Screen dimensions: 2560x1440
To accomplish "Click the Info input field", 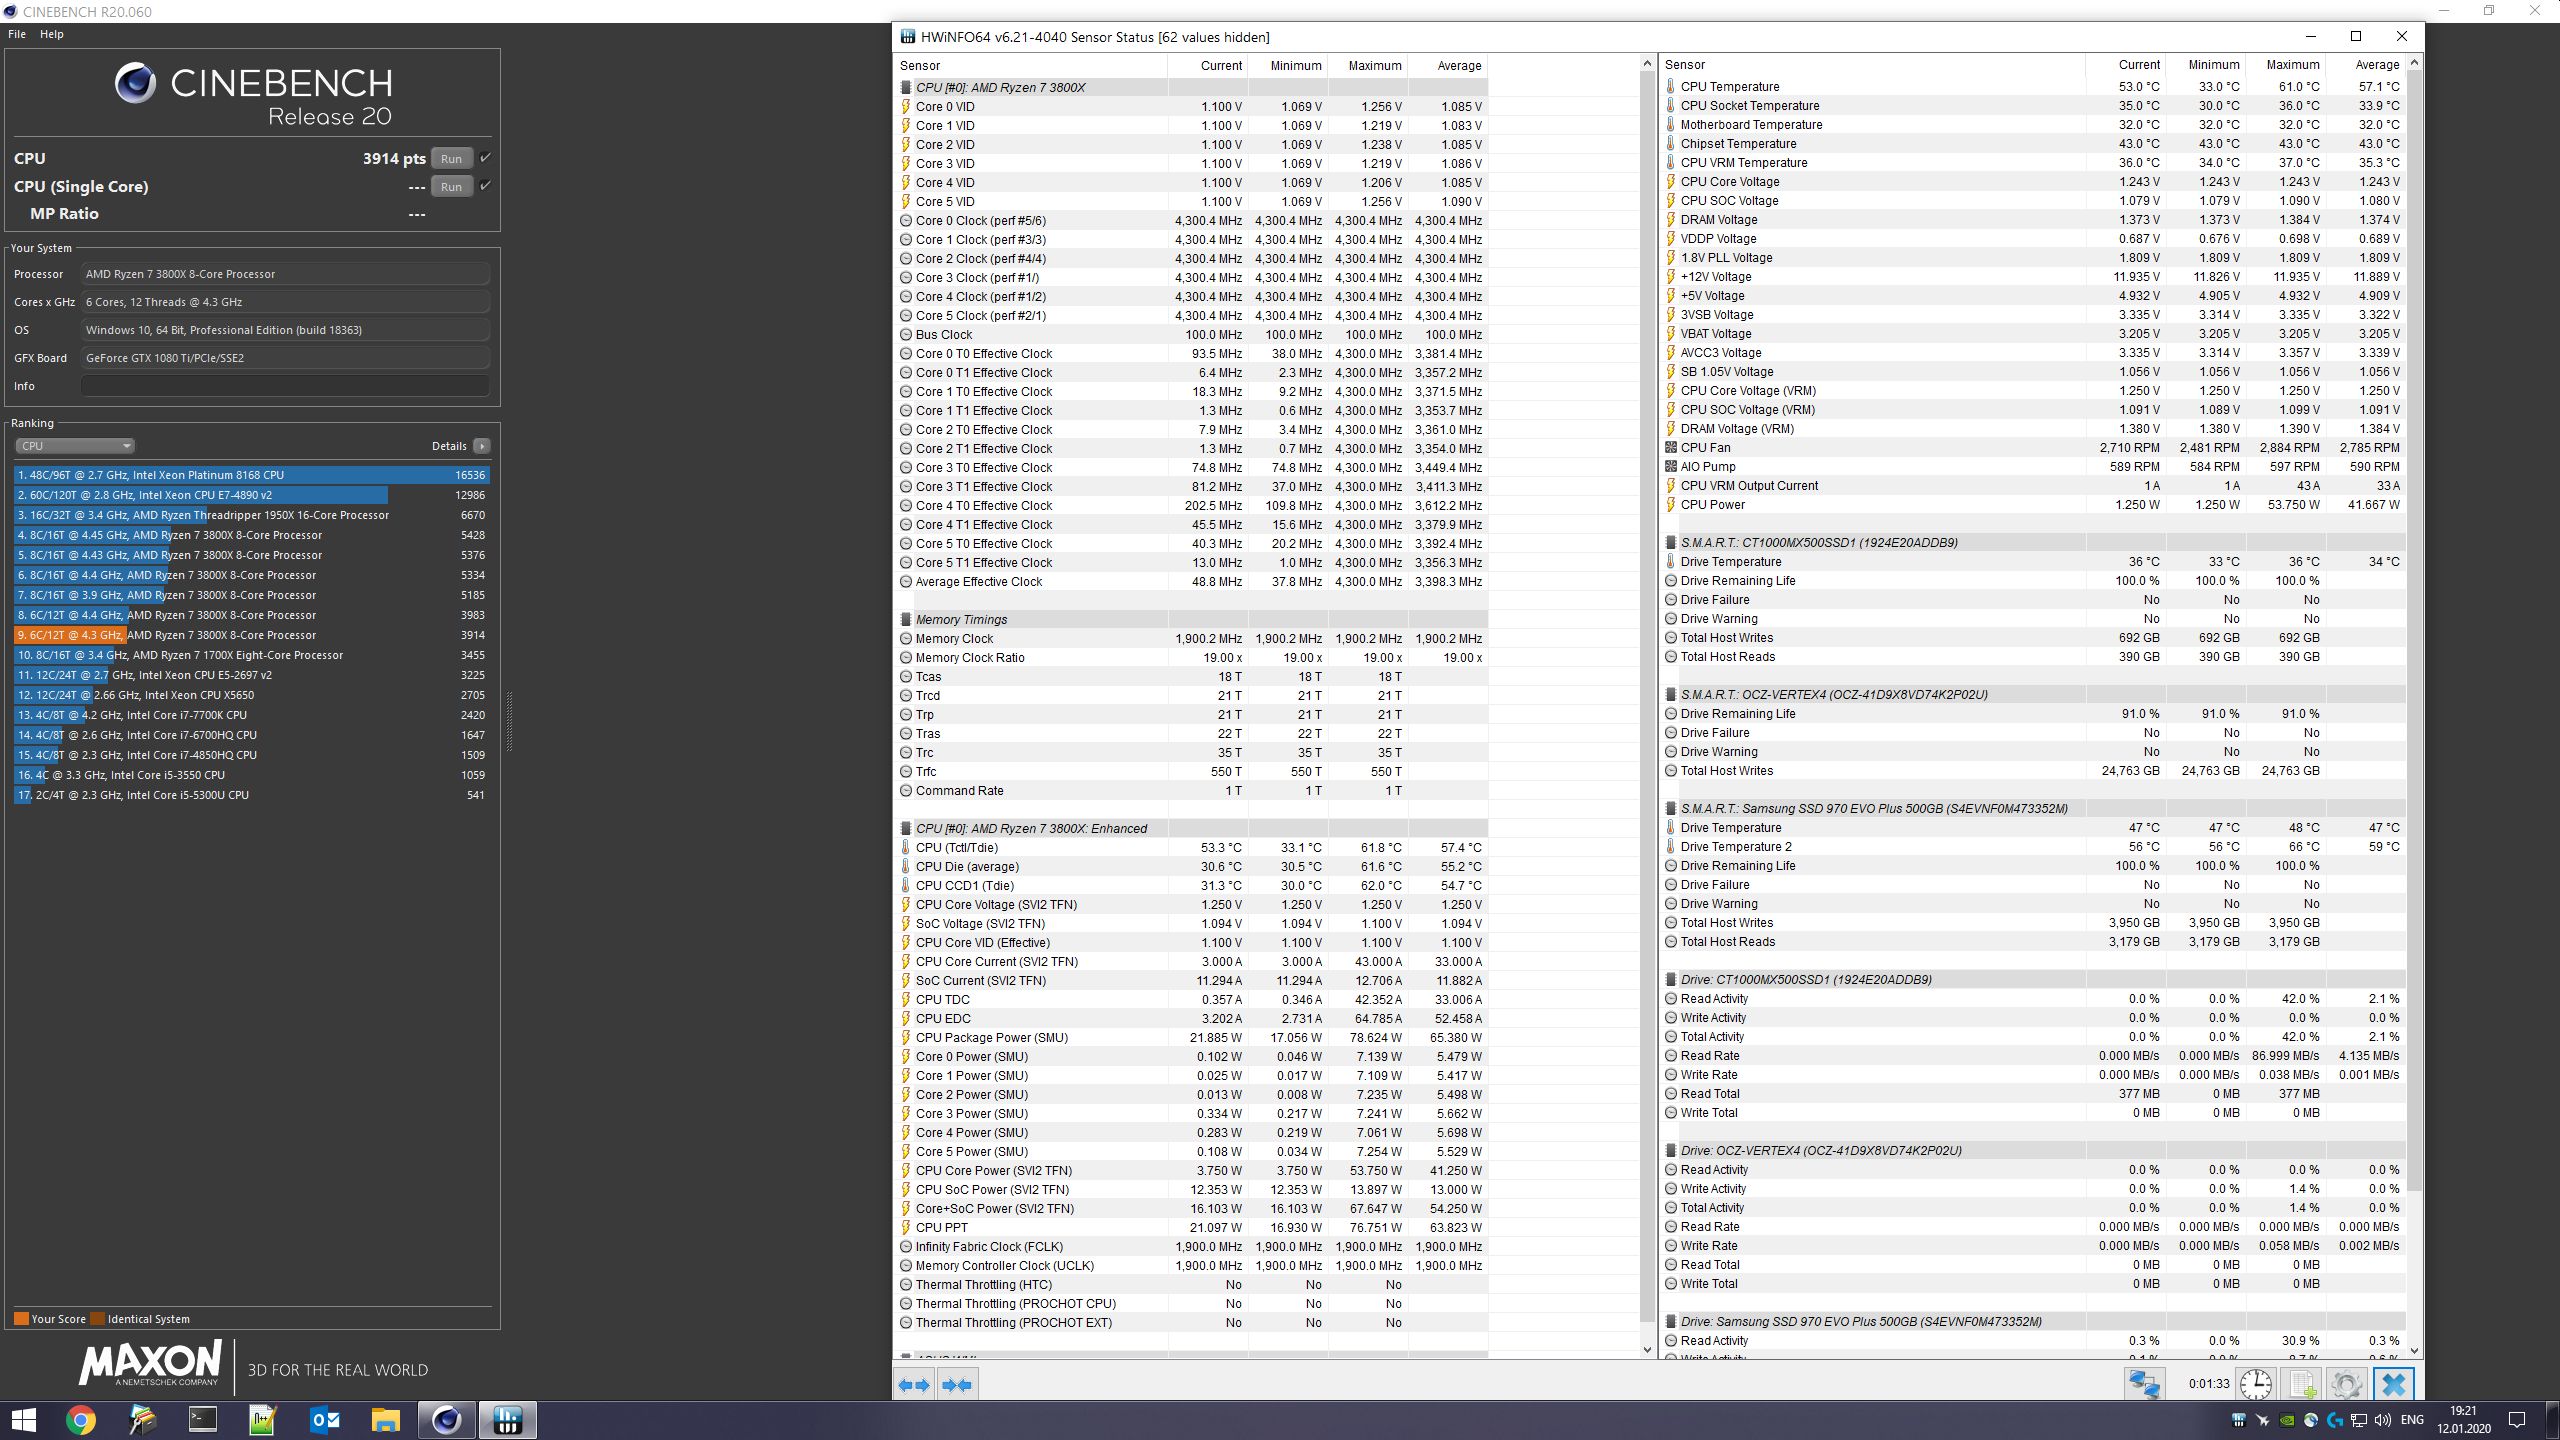I will (x=285, y=386).
